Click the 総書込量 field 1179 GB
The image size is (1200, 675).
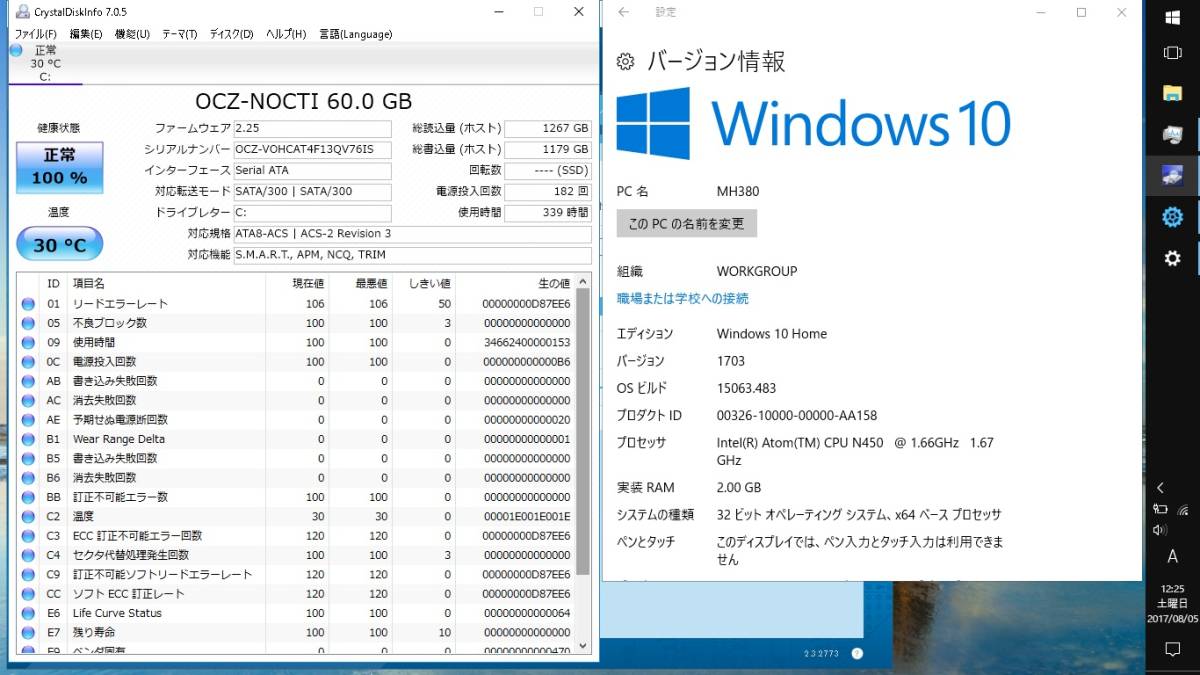[x=548, y=150]
